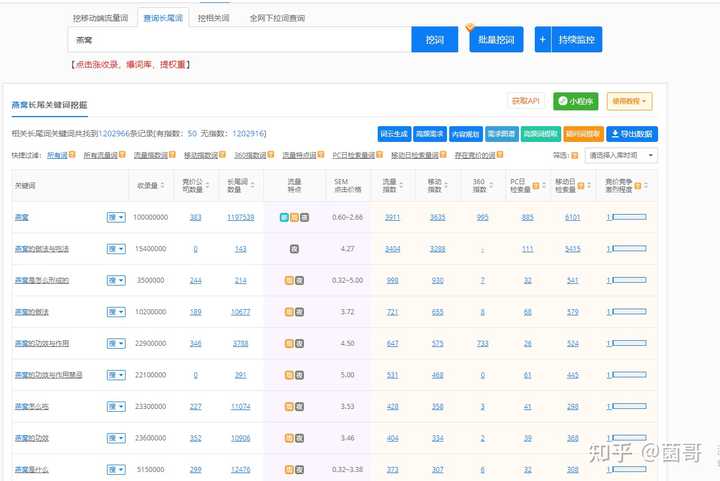The width and height of the screenshot is (720, 481).
Task: Sort by 竞价竞争激烈程度 column arrows
Action: (x=646, y=185)
